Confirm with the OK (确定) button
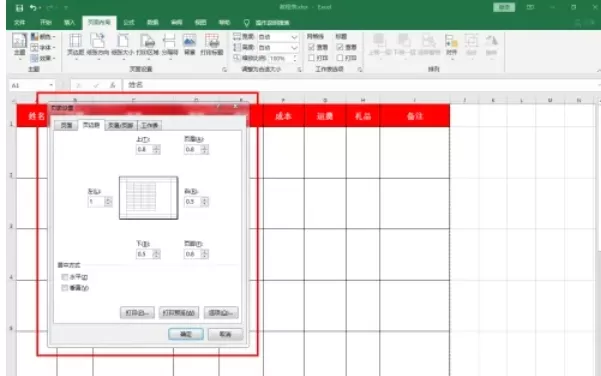 point(186,334)
